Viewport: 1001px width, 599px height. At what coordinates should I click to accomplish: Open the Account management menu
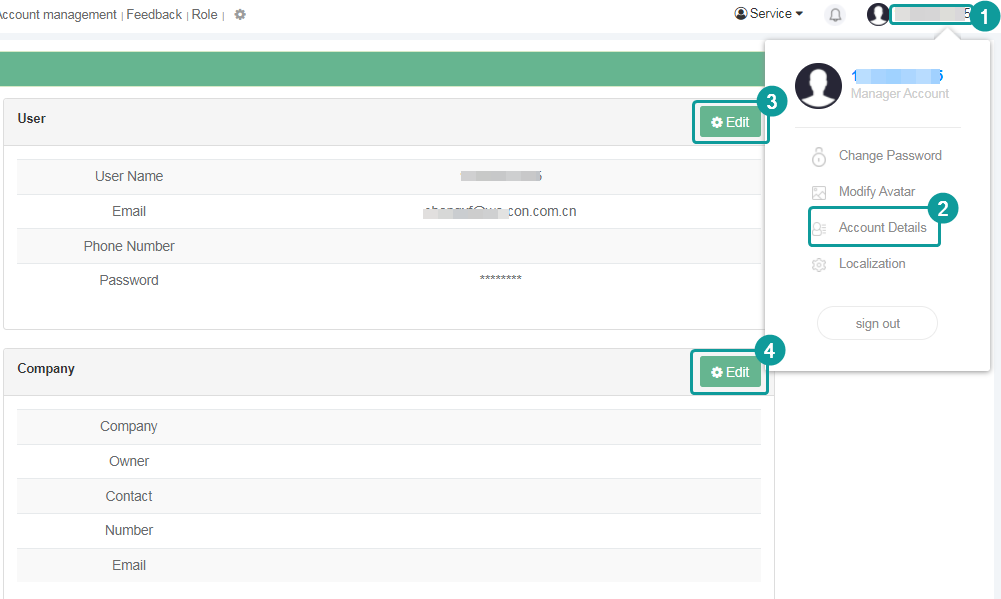point(55,14)
